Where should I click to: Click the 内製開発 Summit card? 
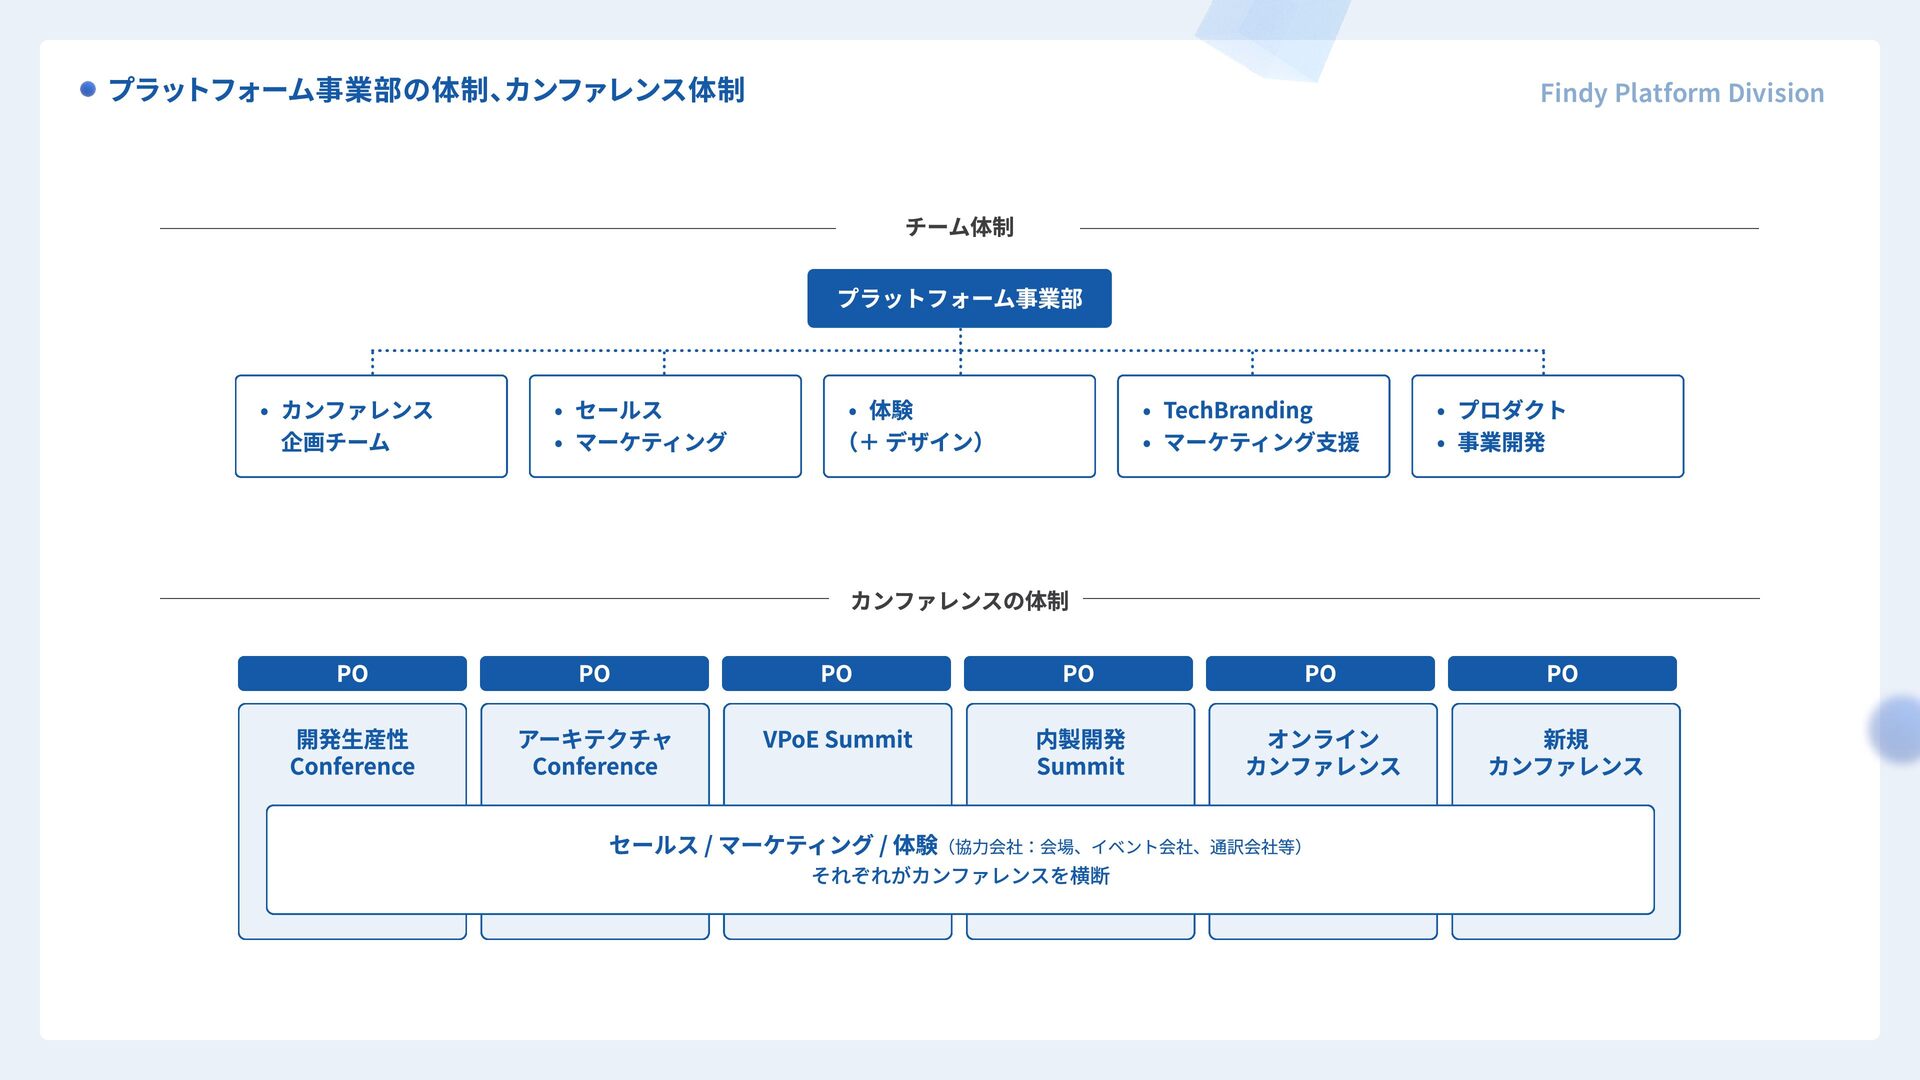[x=1080, y=753]
